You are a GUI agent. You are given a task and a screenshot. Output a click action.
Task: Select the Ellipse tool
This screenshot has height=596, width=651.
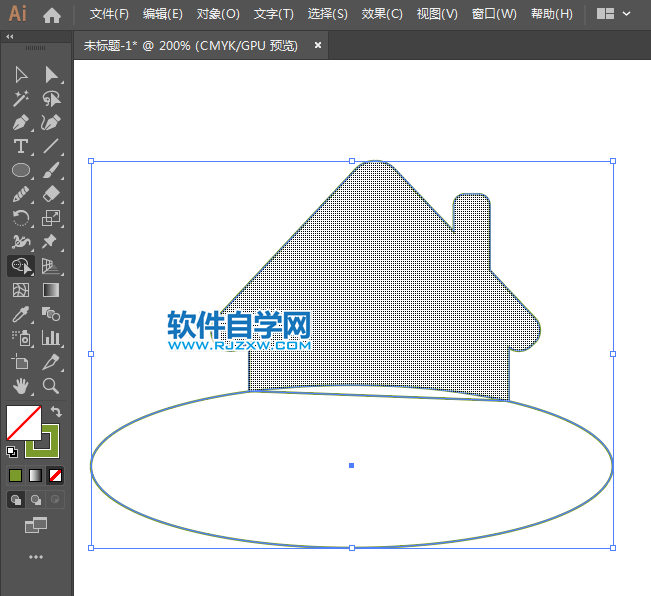pos(21,170)
